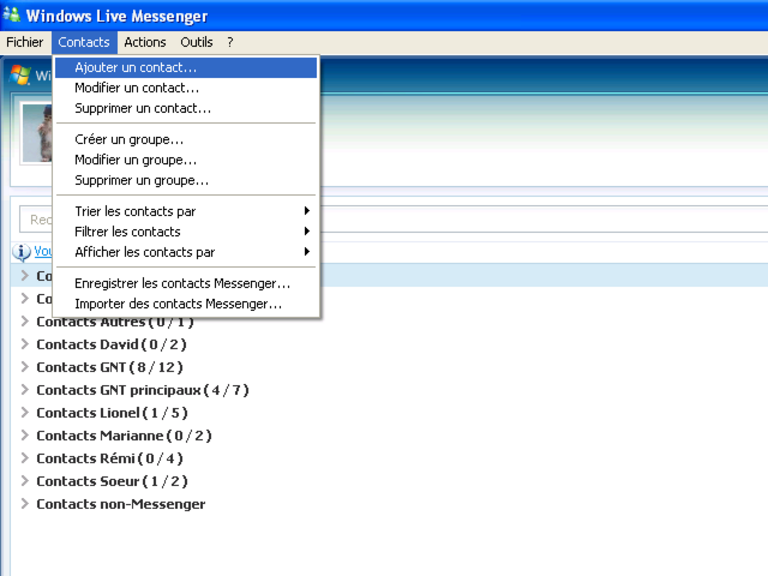Open the Fichier menu

click(x=24, y=43)
